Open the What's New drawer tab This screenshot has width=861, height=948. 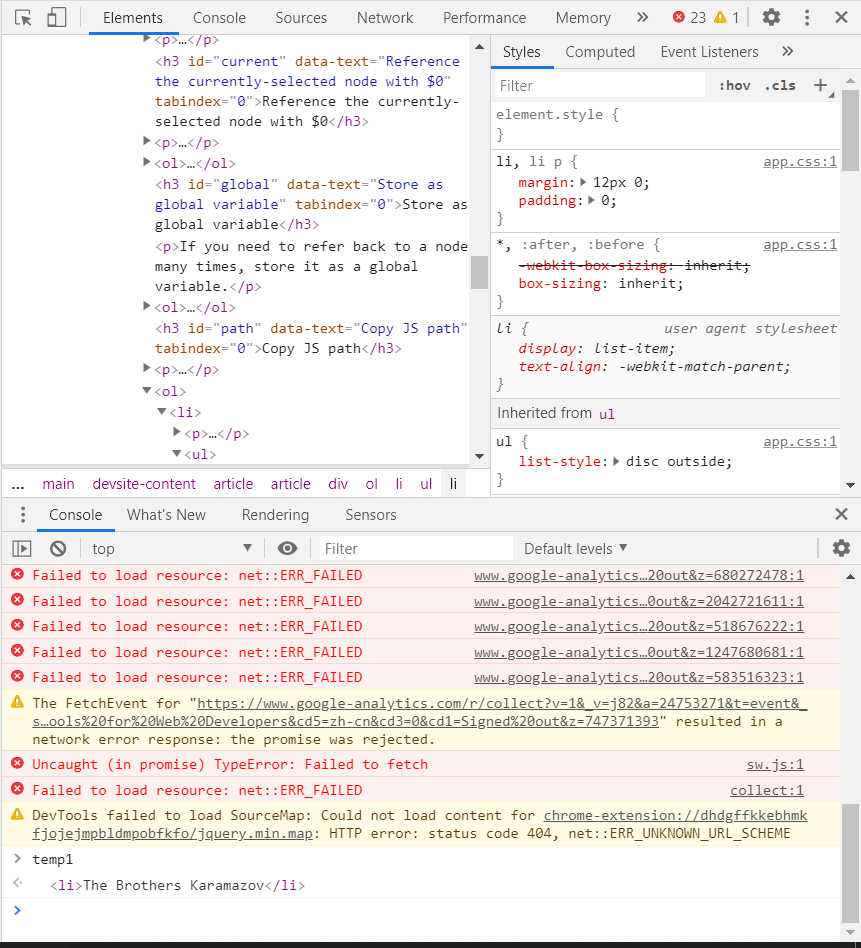click(166, 515)
